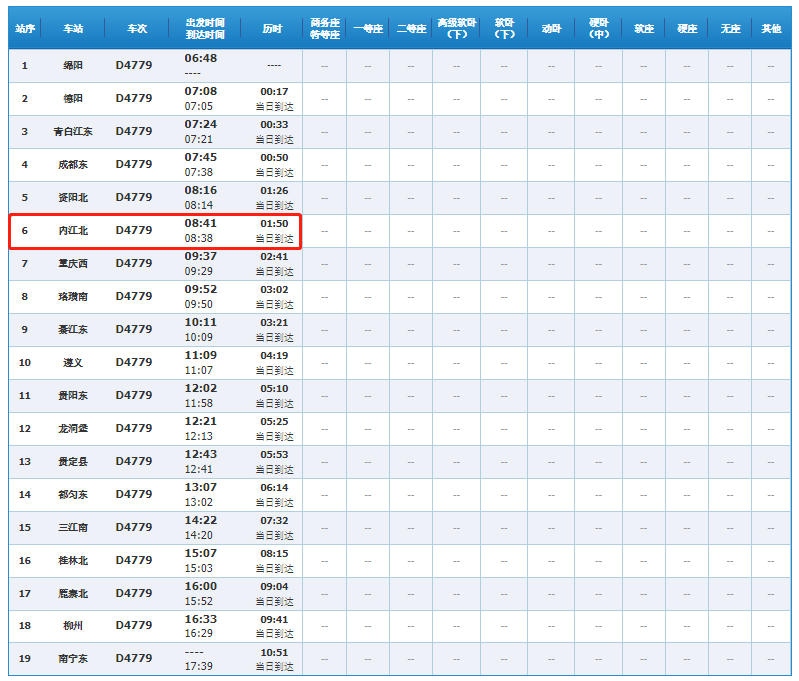799x681 pixels.
Task: Click the 重庆西 station name
Action: tap(73, 263)
